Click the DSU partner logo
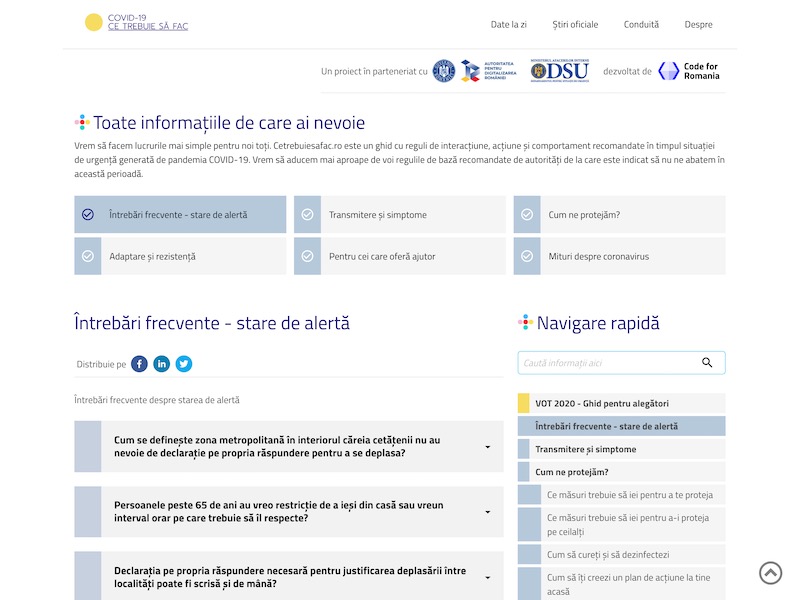The image size is (800, 600). coord(559,71)
